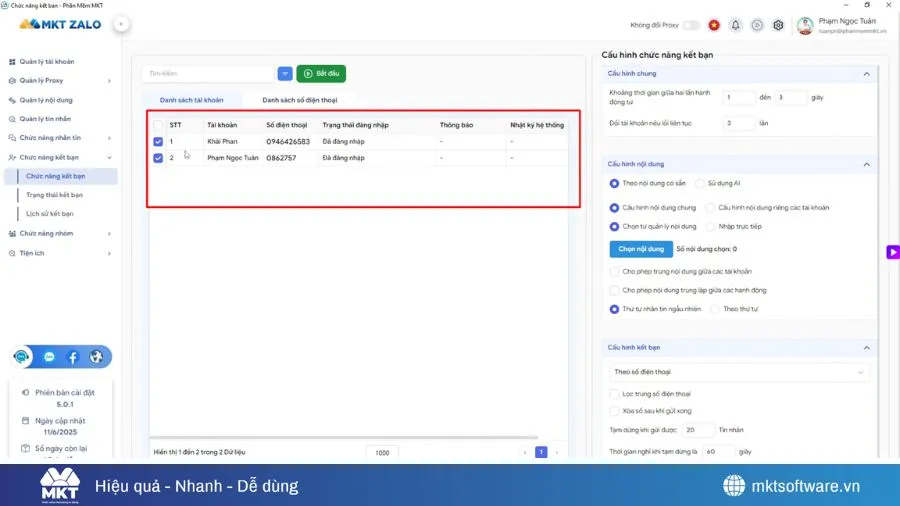This screenshot has width=900, height=506.
Task: Open the Facebook icon in sidebar
Action: pyautogui.click(x=73, y=357)
